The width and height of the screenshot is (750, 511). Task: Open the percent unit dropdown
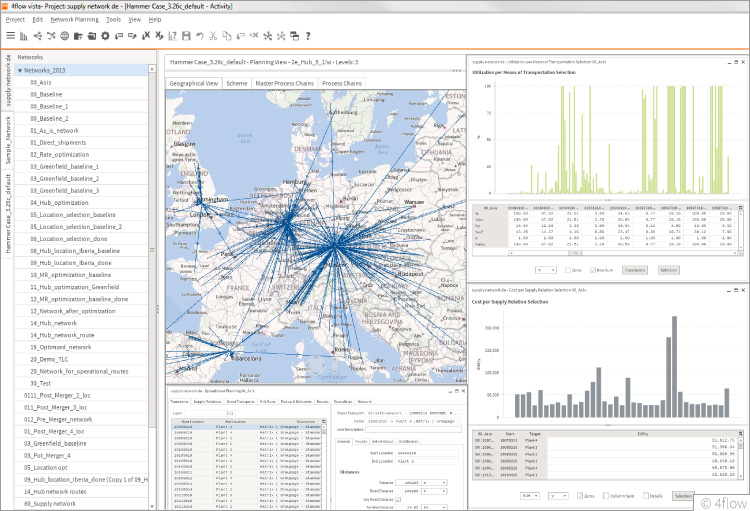pos(546,269)
